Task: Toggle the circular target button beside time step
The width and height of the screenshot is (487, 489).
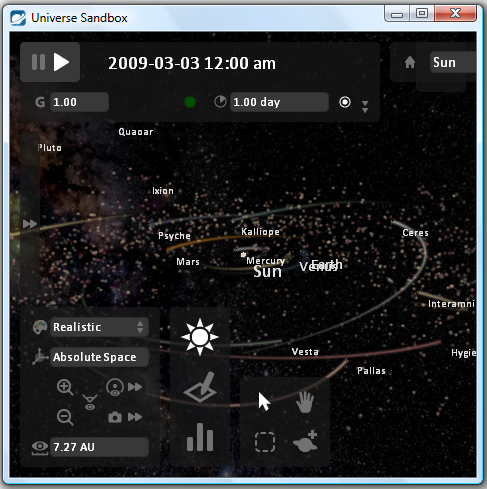Action: click(x=345, y=102)
